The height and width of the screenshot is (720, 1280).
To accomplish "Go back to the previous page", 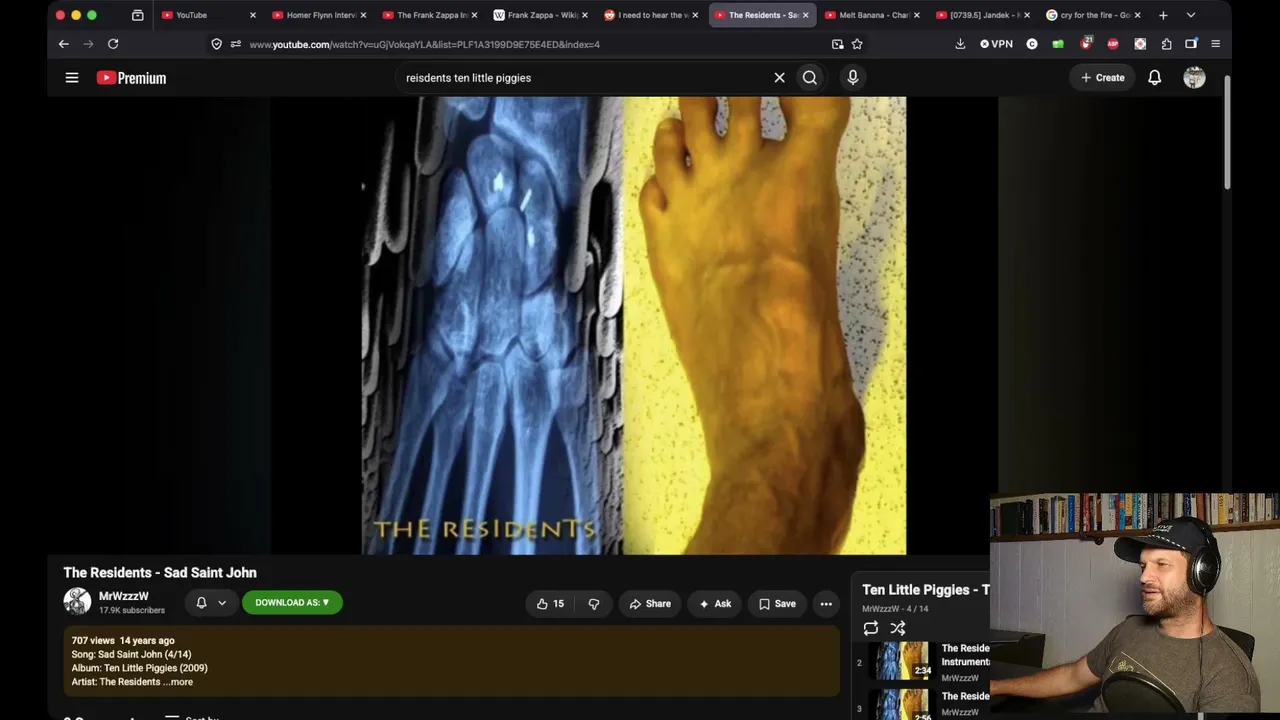I will [63, 44].
